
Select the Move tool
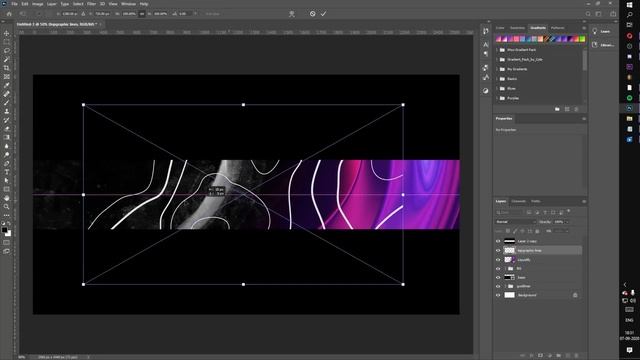pos(7,33)
